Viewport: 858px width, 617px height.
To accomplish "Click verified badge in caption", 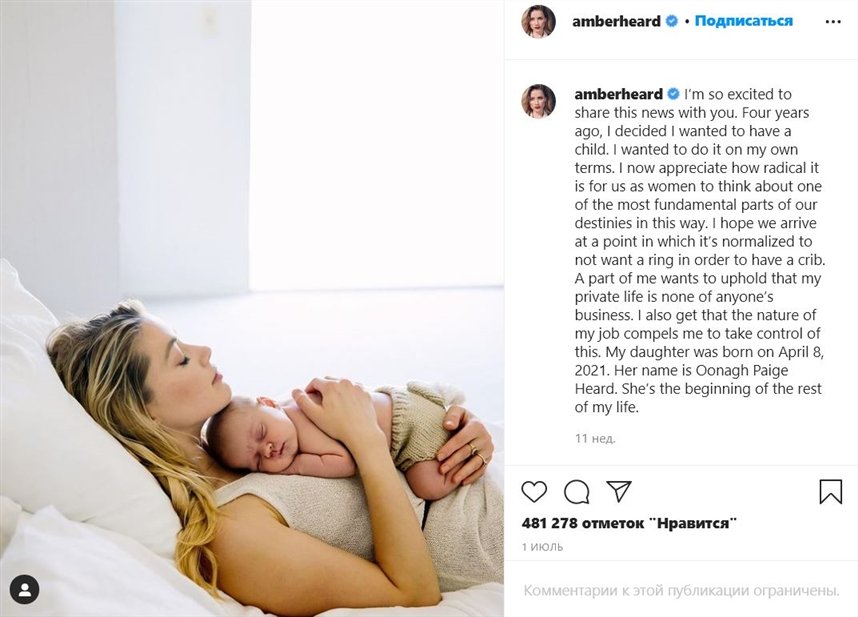I will [673, 94].
